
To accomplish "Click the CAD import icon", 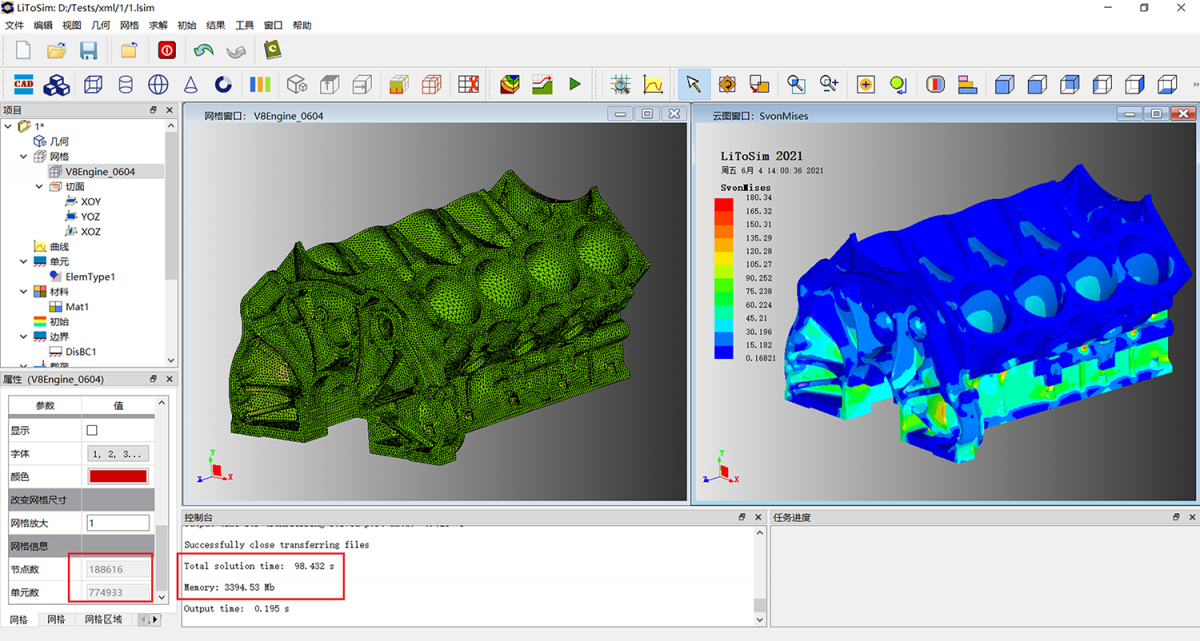I will (x=24, y=85).
